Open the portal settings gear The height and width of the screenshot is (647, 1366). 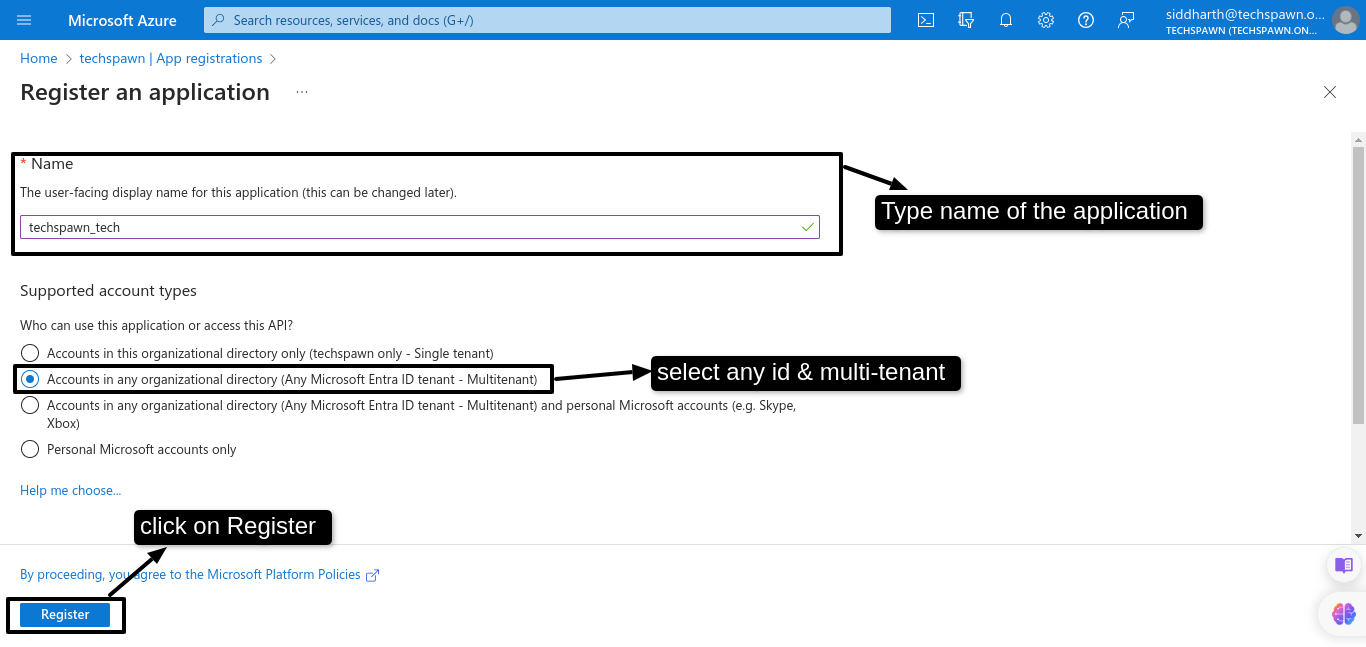click(x=1045, y=20)
